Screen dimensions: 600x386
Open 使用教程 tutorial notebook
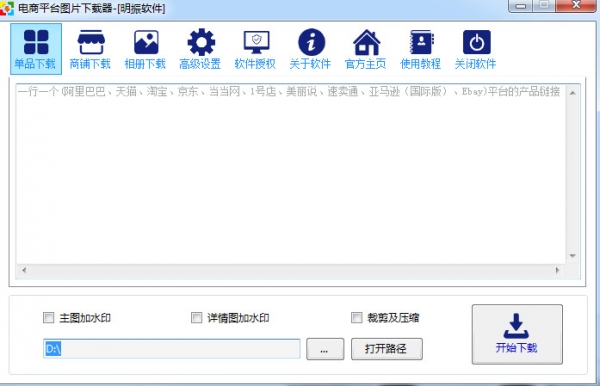click(421, 49)
